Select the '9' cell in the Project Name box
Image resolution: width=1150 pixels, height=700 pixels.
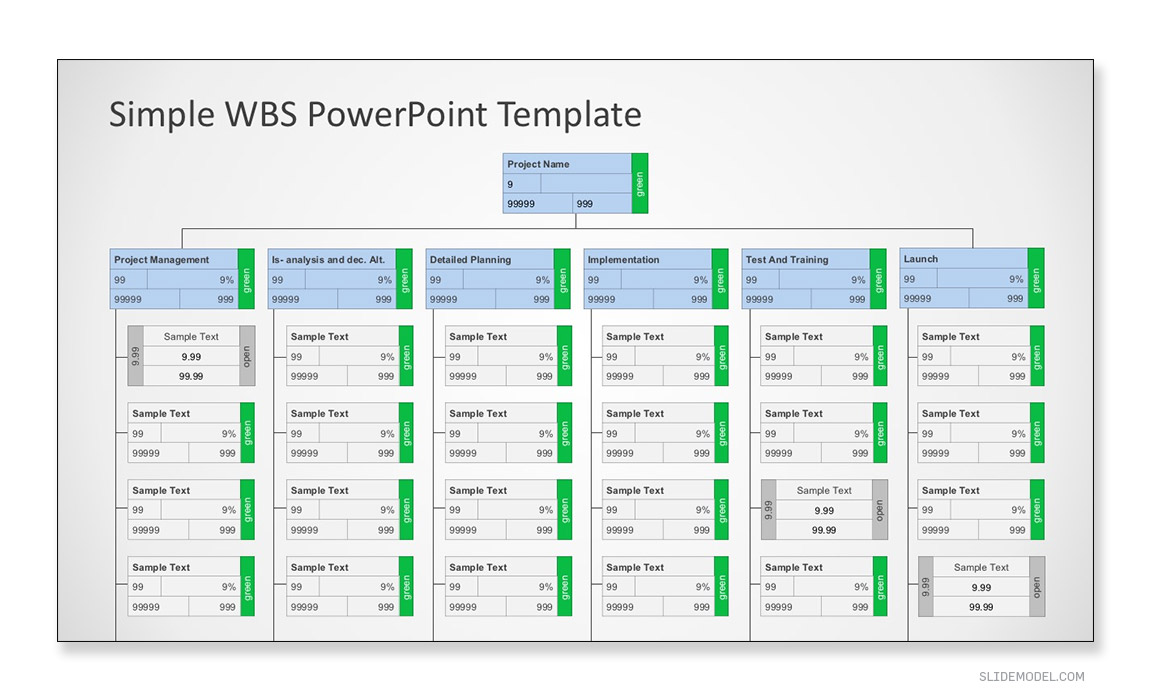tap(521, 183)
